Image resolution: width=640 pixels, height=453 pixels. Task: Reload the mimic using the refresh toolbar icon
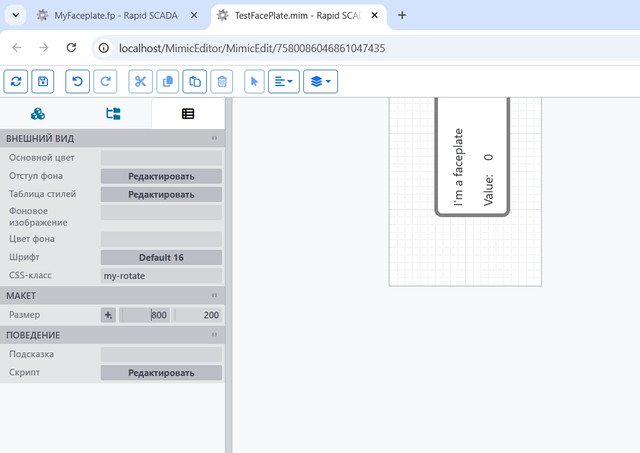16,82
